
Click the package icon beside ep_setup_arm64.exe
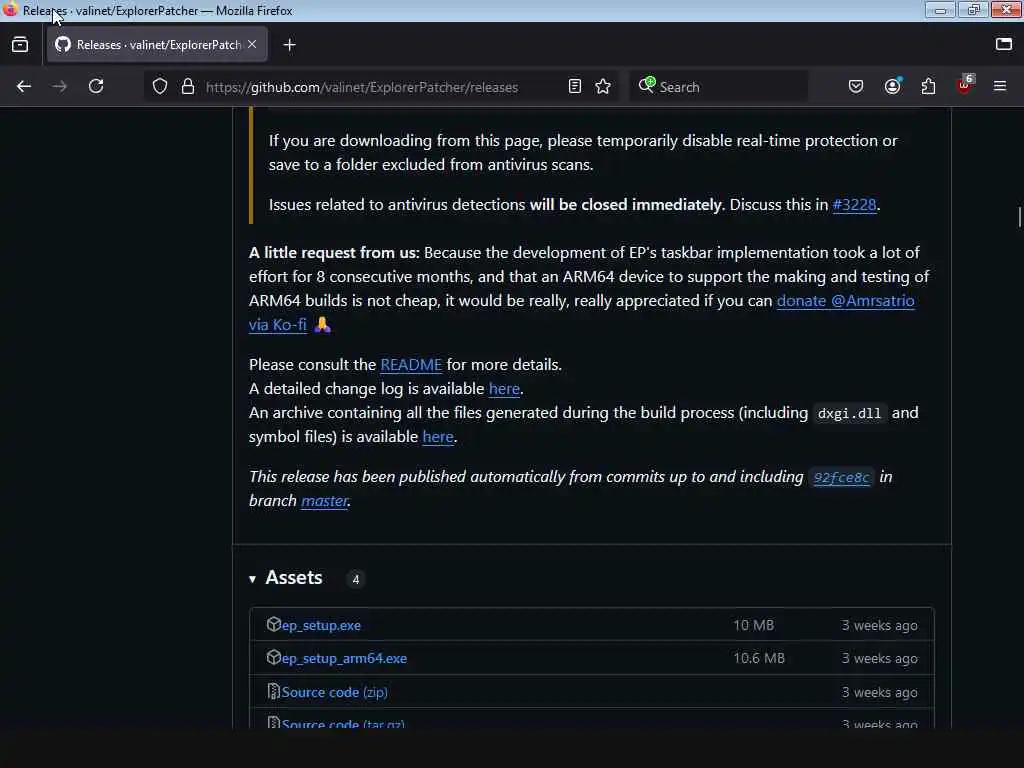point(274,657)
